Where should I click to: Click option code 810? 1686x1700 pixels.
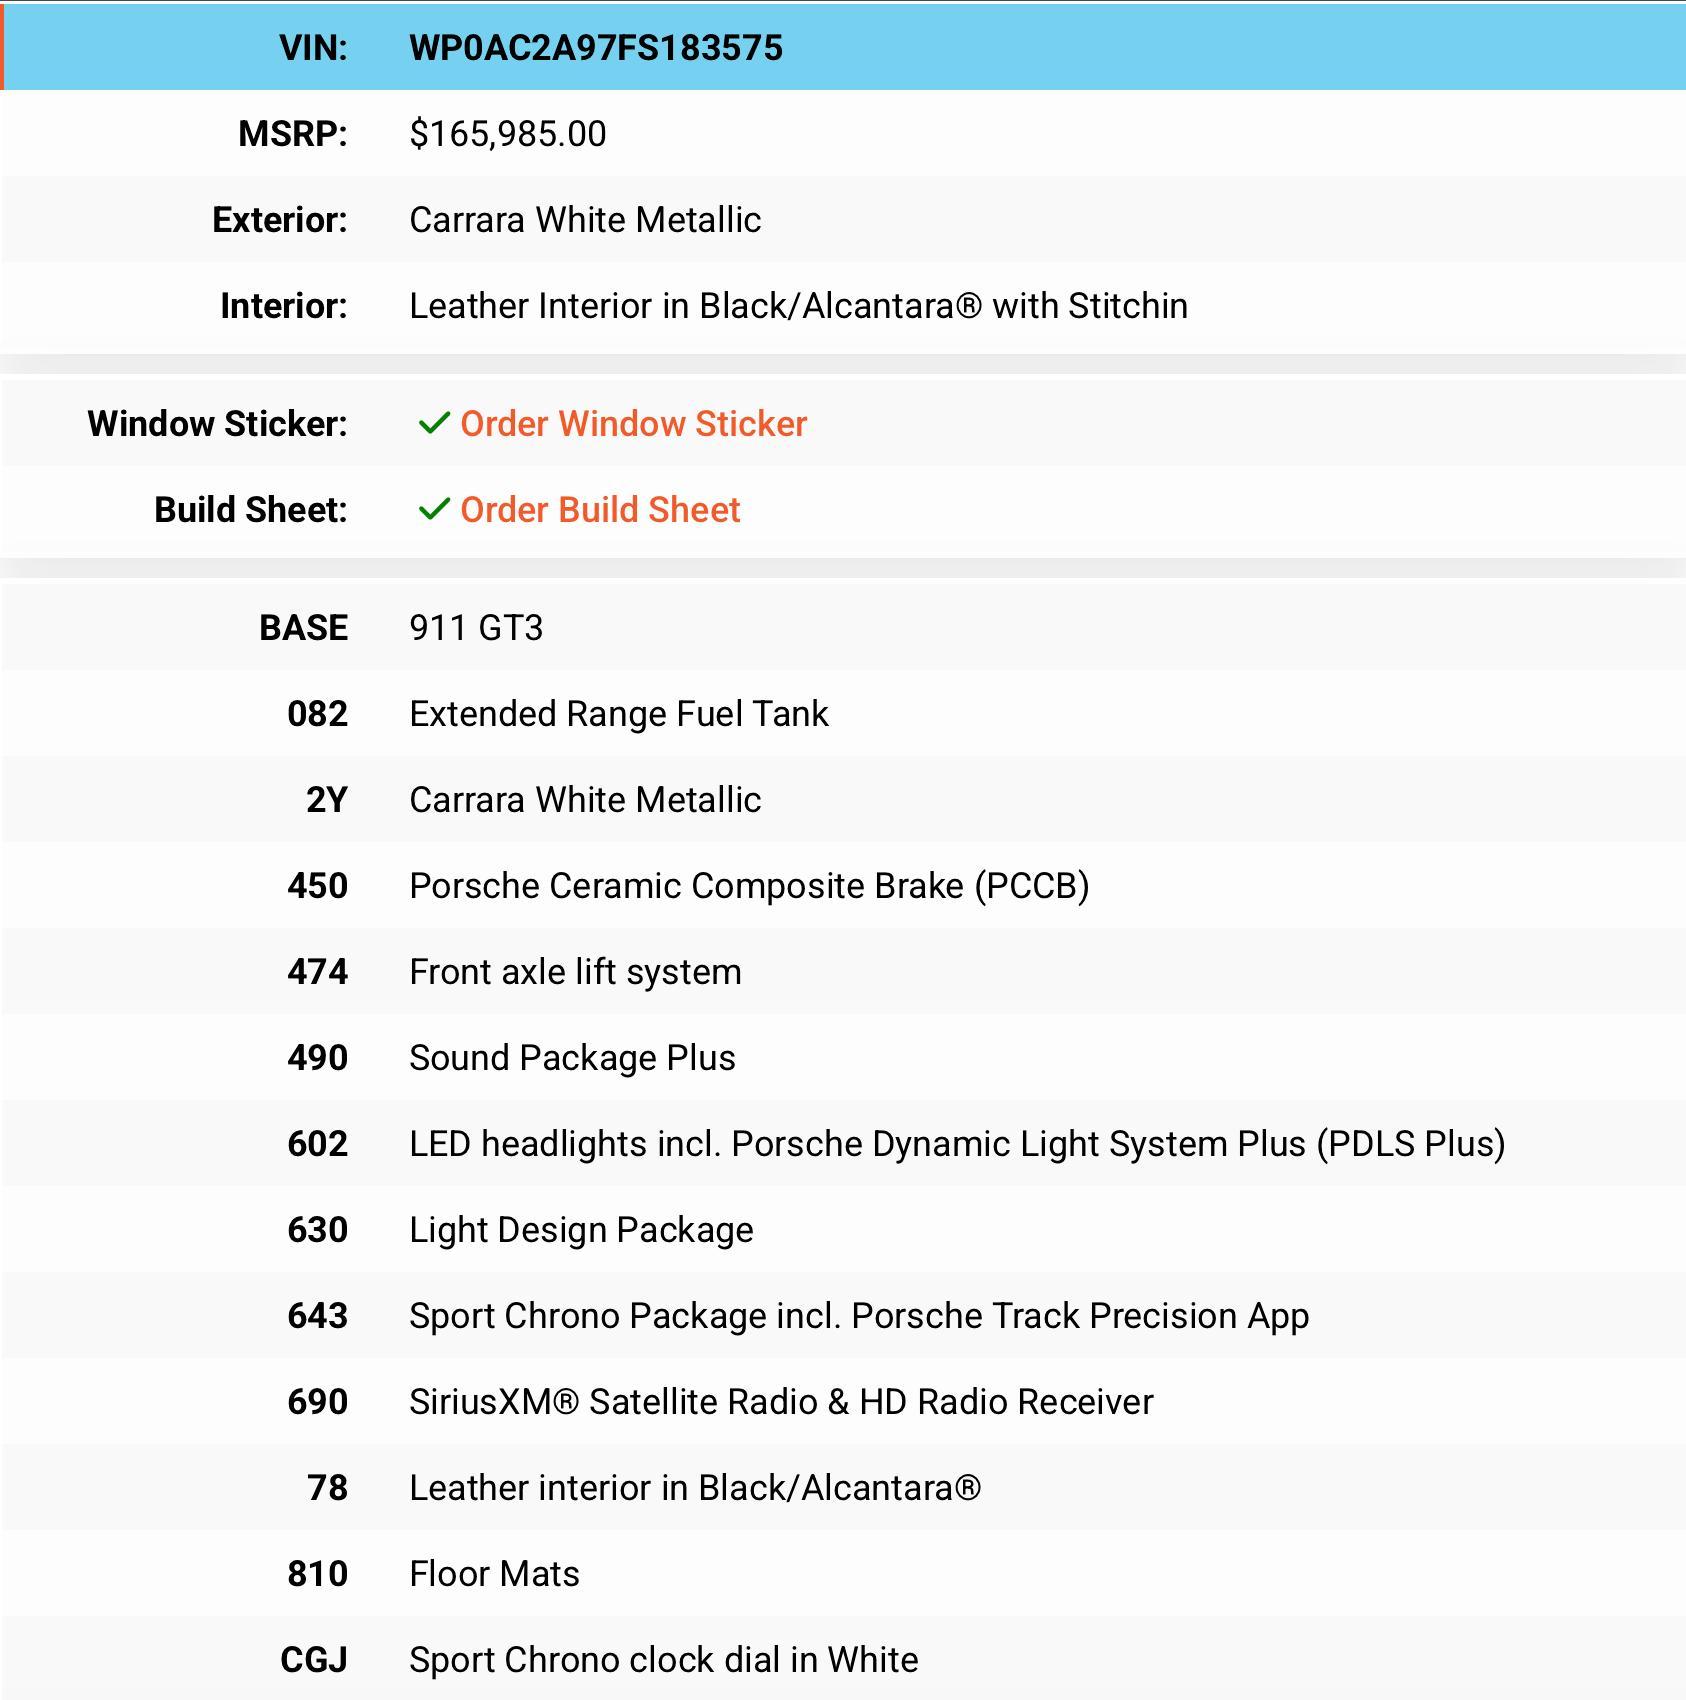point(318,1574)
